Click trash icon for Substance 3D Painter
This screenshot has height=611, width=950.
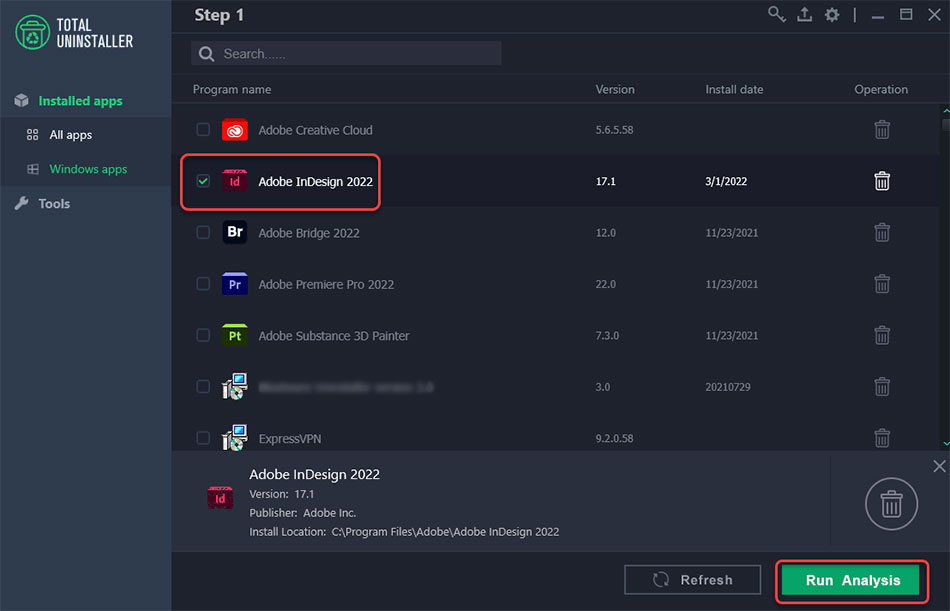tap(882, 335)
